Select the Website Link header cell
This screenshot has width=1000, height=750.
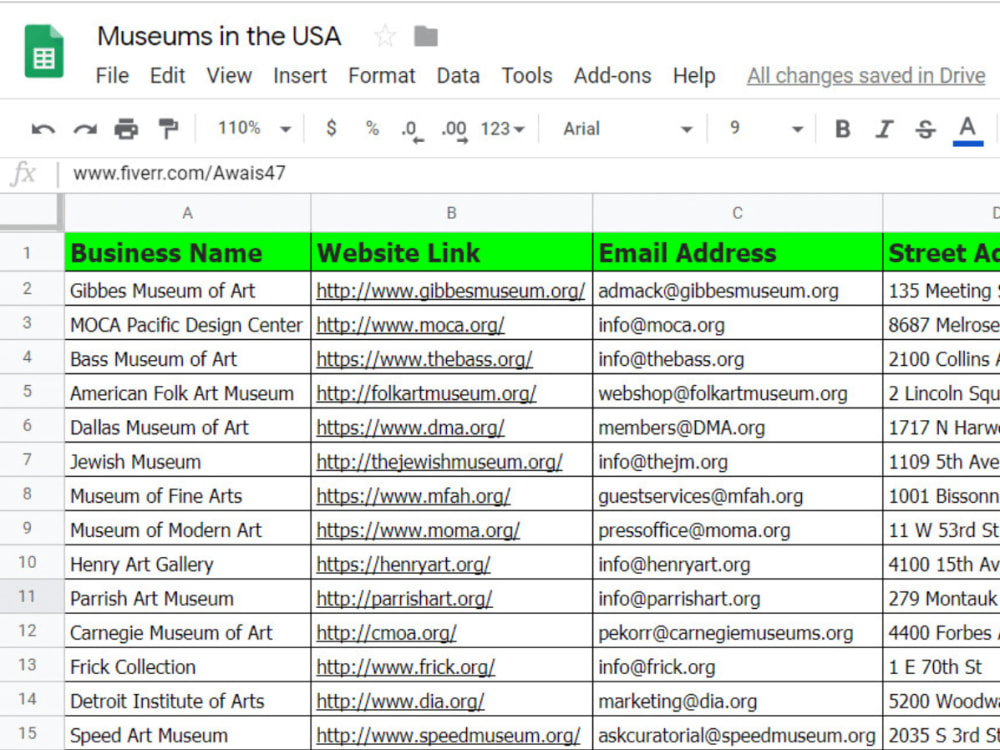click(452, 253)
